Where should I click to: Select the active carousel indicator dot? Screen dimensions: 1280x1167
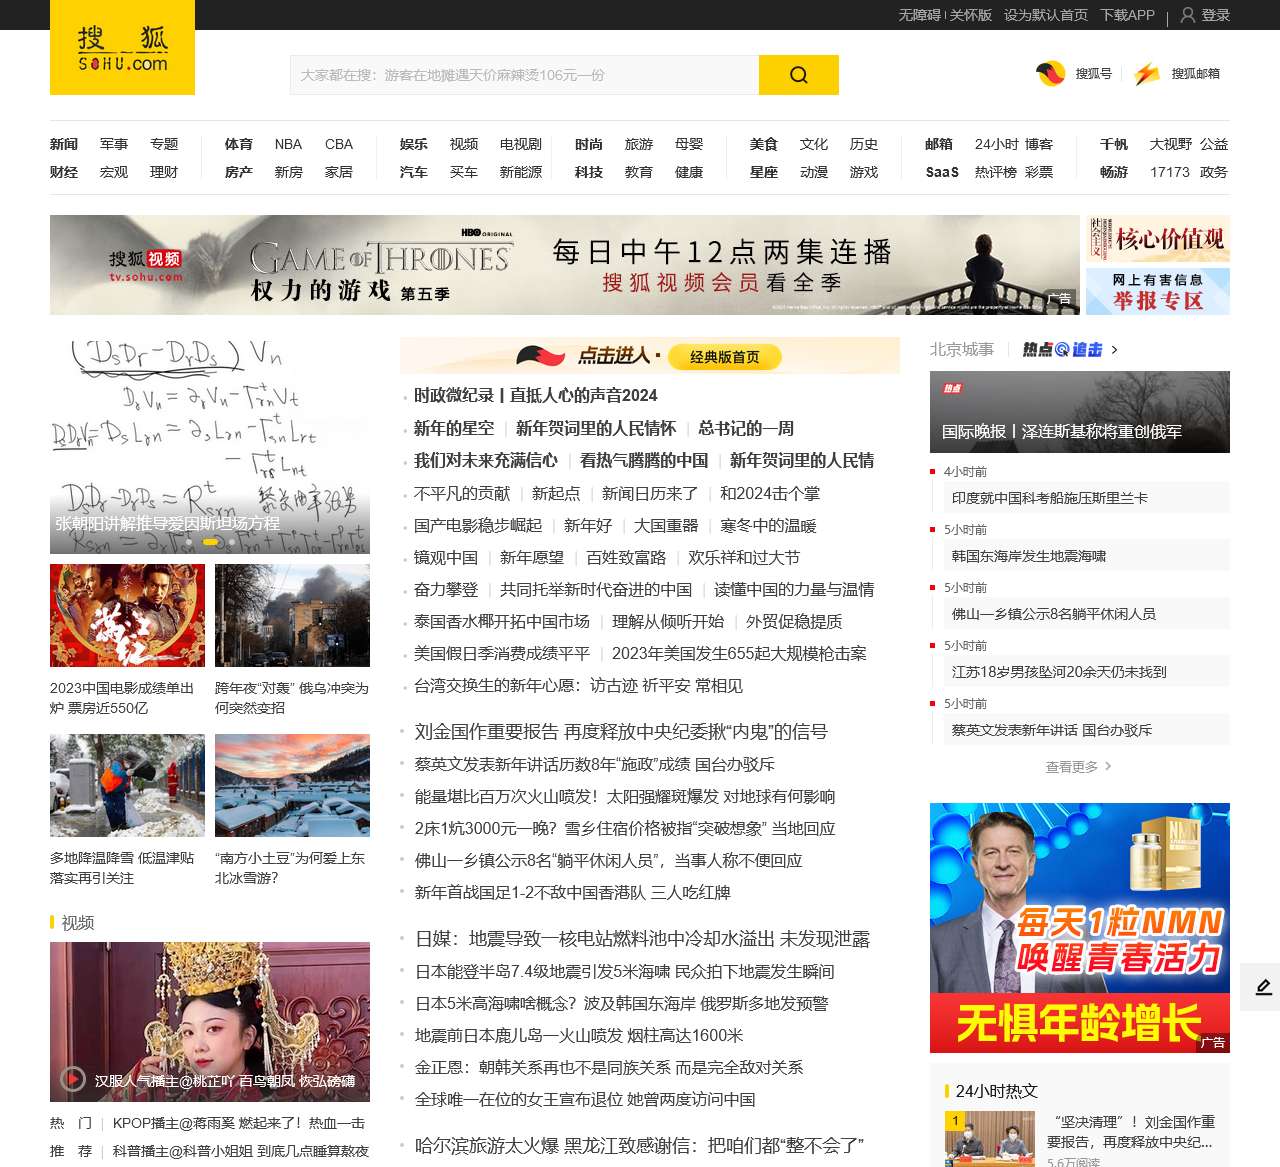(x=210, y=542)
